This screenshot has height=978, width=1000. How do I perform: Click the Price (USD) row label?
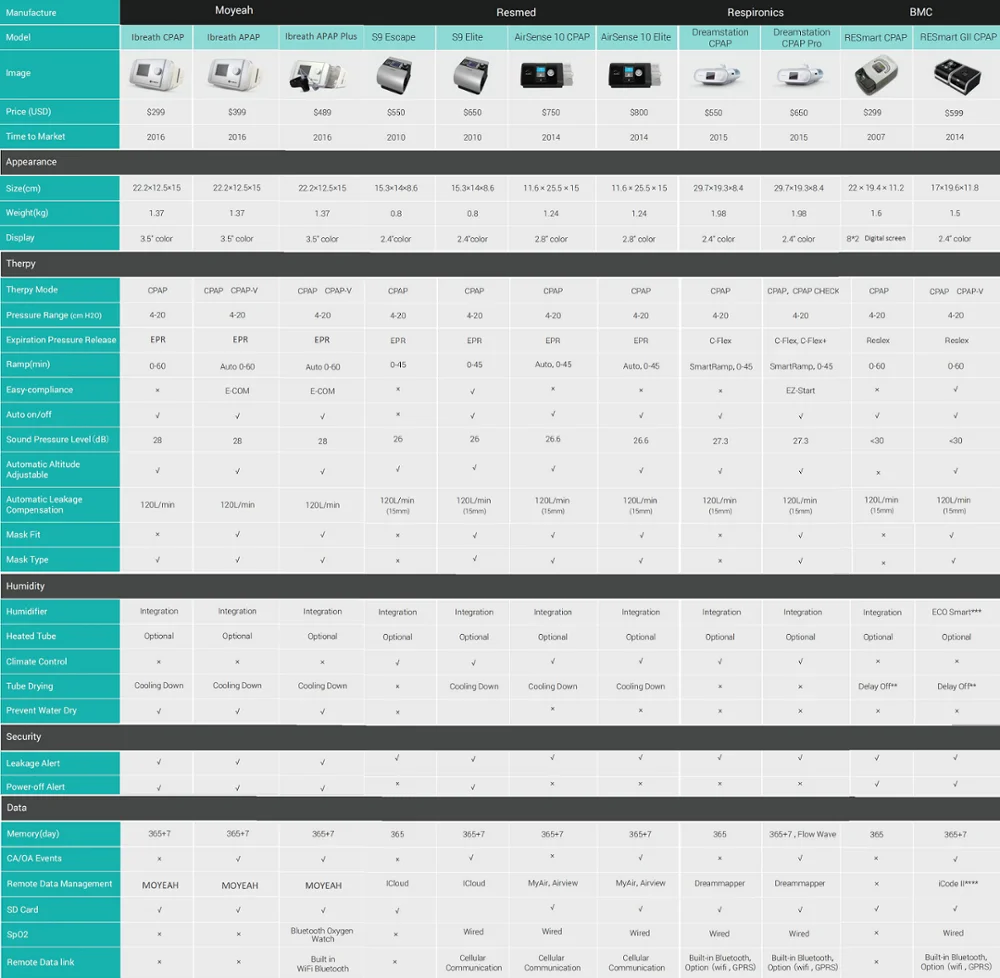click(29, 112)
